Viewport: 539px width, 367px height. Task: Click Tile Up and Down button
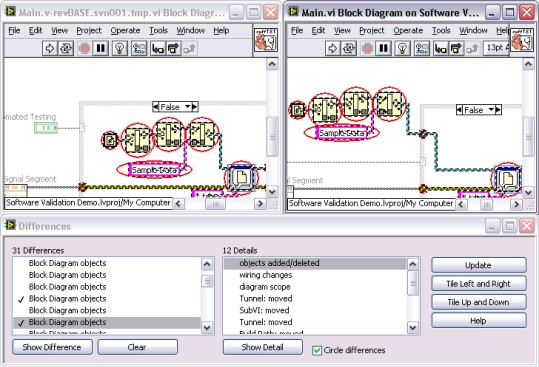pyautogui.click(x=479, y=302)
